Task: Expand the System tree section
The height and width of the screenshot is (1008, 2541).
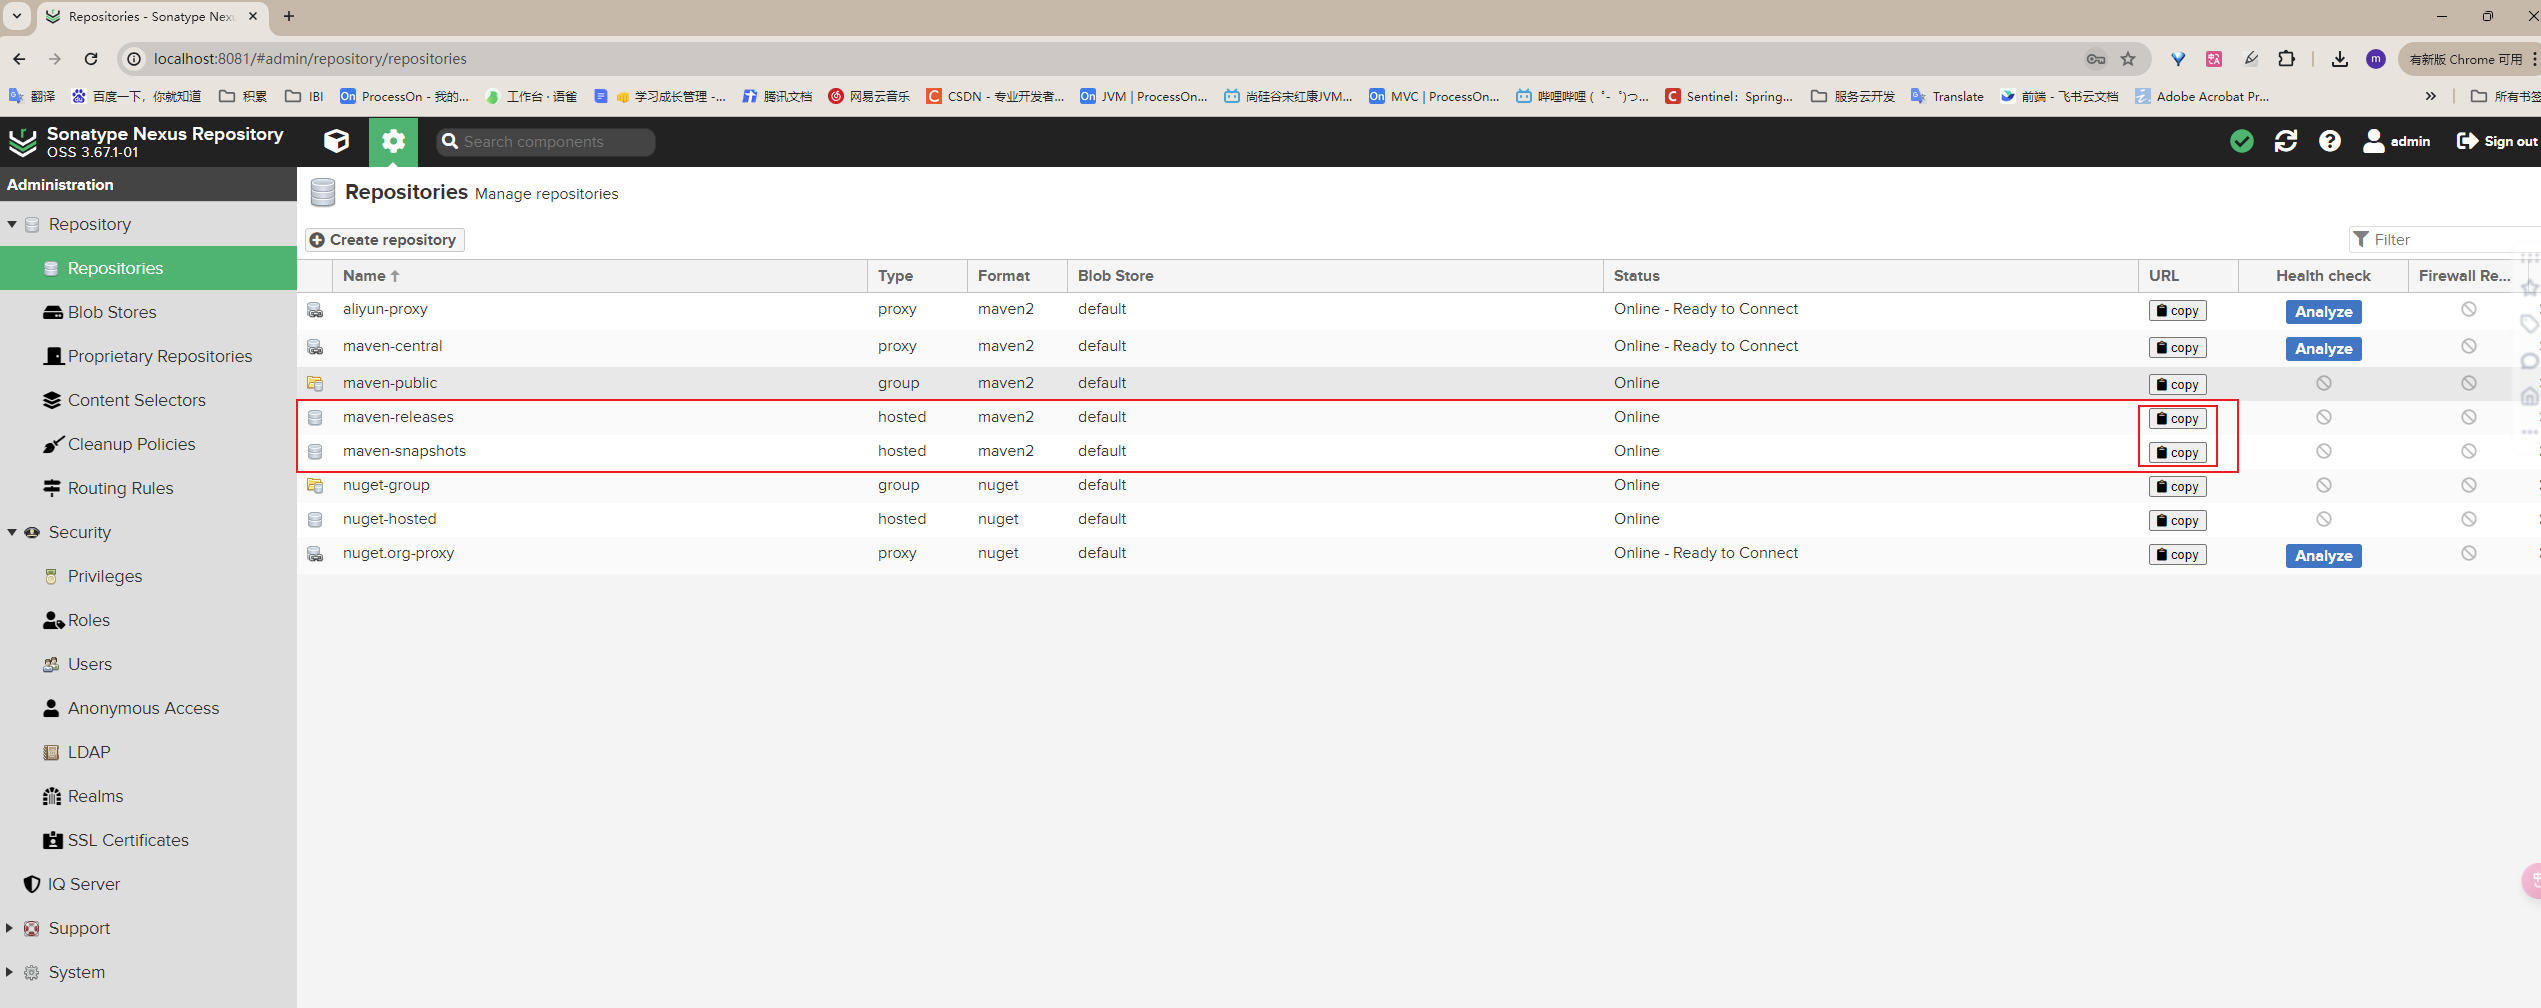Action: (10, 972)
